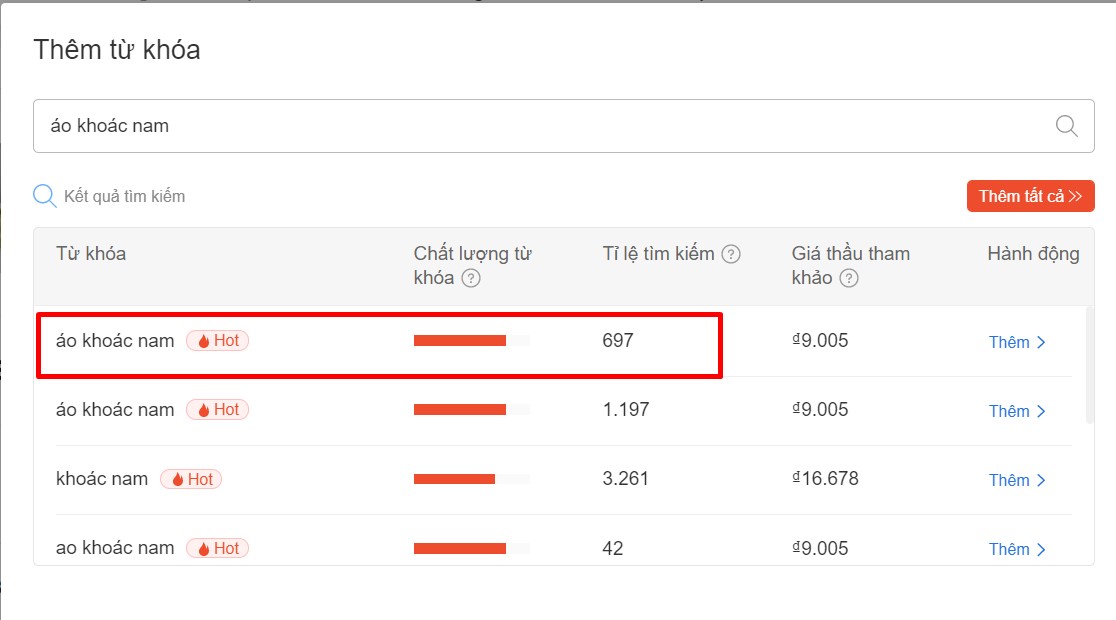1116x620 pixels.
Task: Click the Từ khóa column header
Action: pyautogui.click(x=91, y=254)
